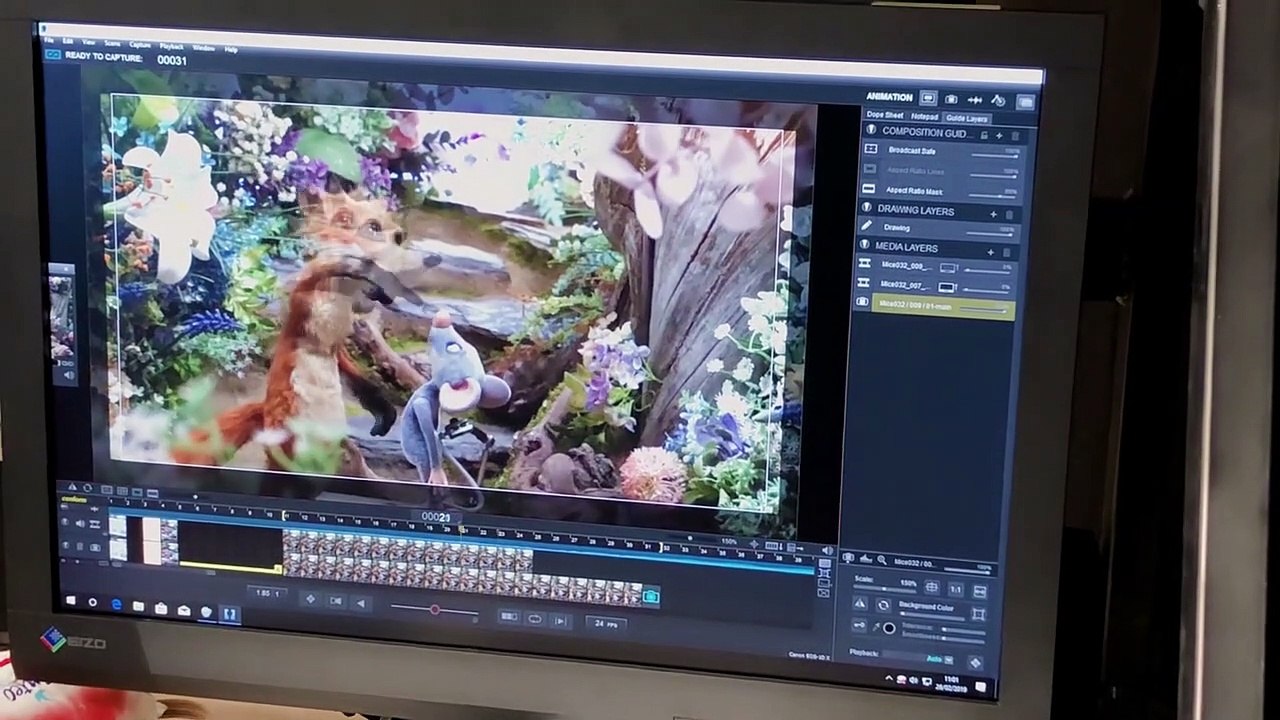Add a new composition guide with plus

click(x=998, y=135)
